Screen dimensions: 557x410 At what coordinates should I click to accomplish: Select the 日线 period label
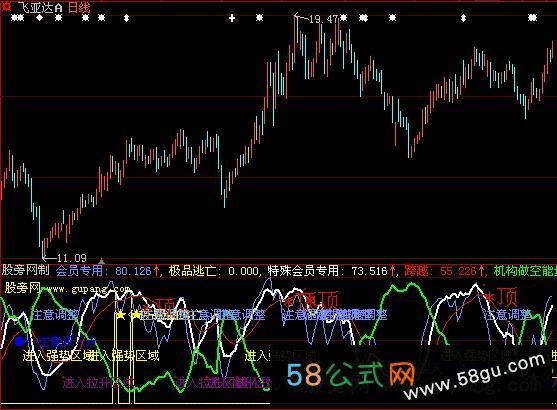79,7
